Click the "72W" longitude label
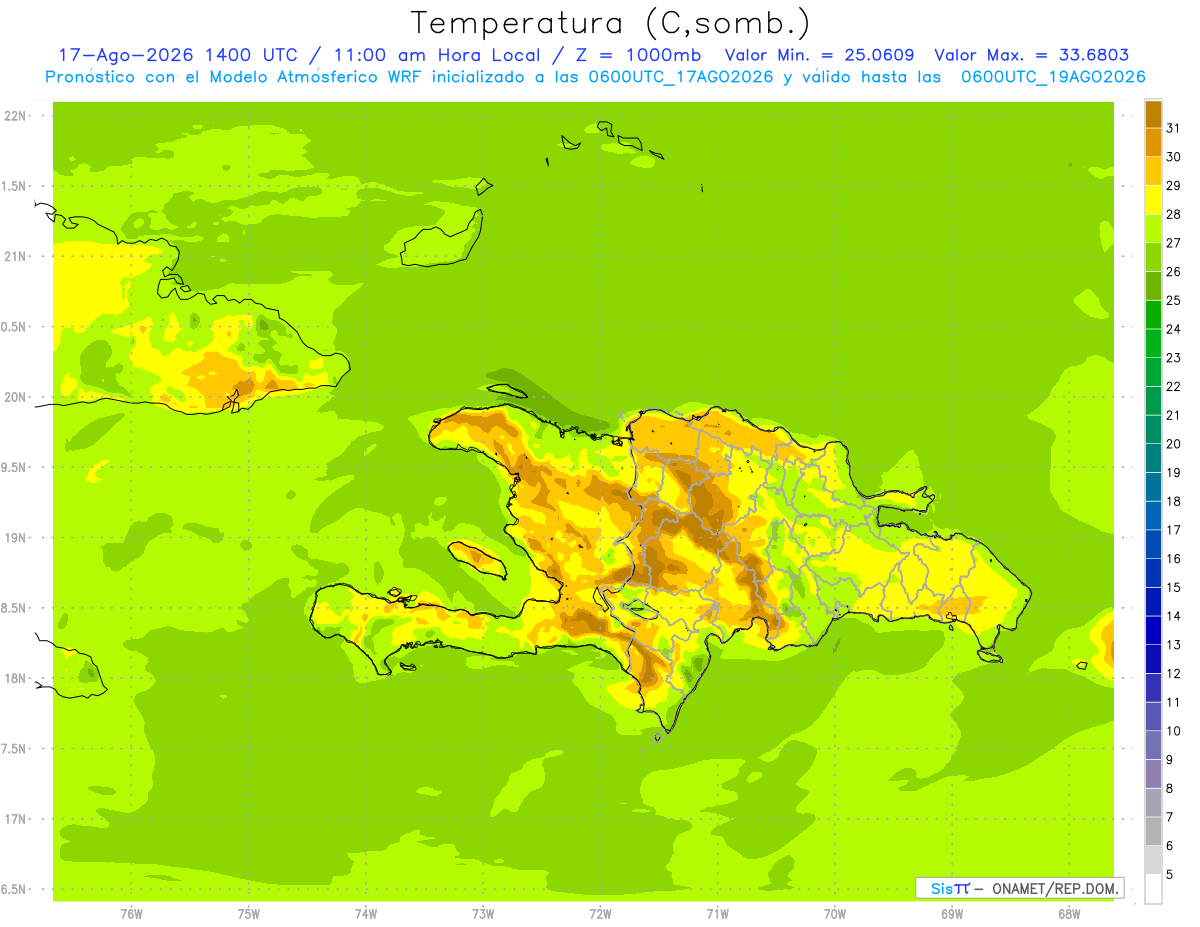Screen dimensions: 1200x927 [600, 913]
